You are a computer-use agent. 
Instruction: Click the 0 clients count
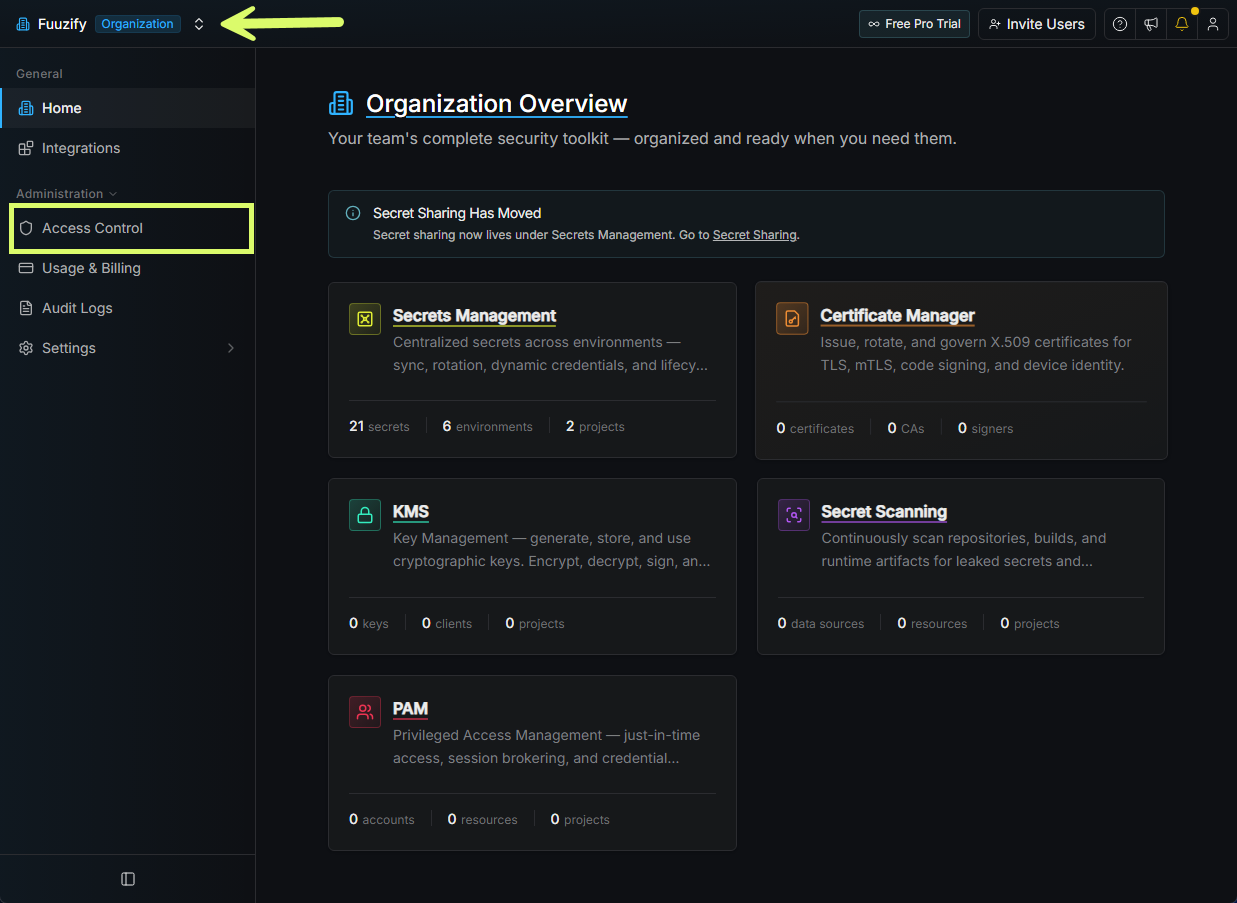(x=447, y=623)
